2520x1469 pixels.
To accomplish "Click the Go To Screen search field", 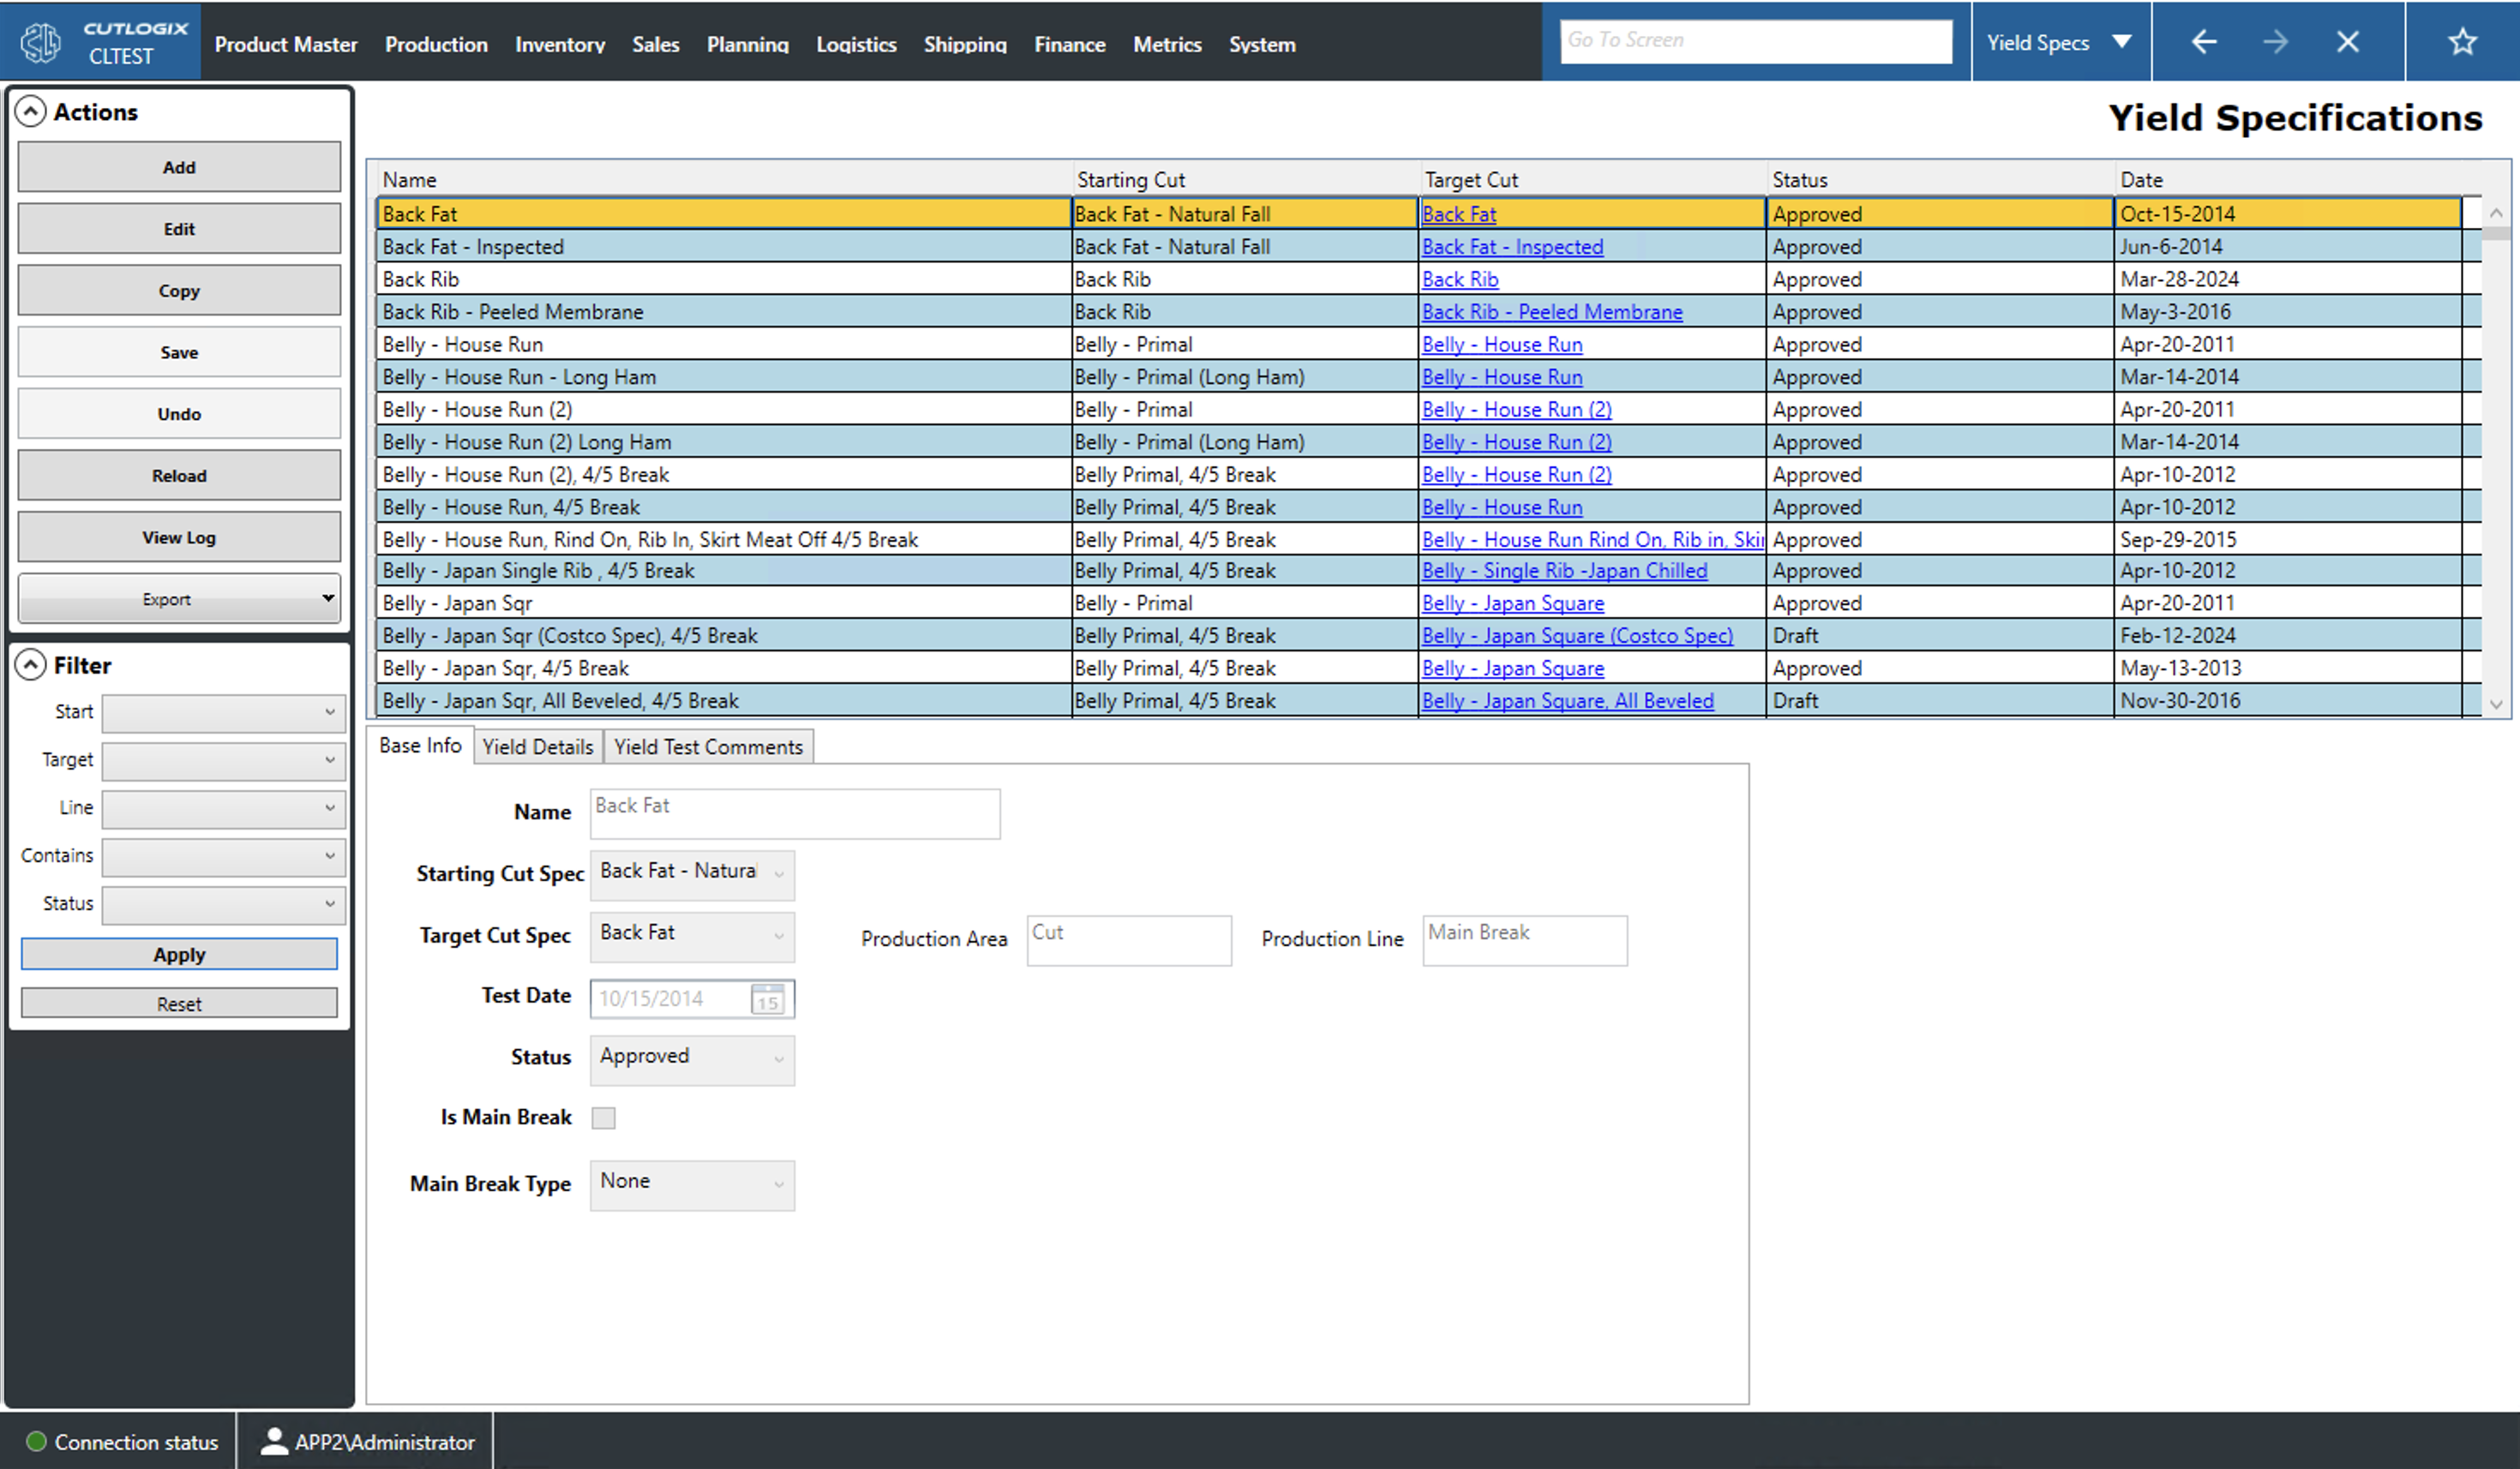I will click(x=1756, y=40).
